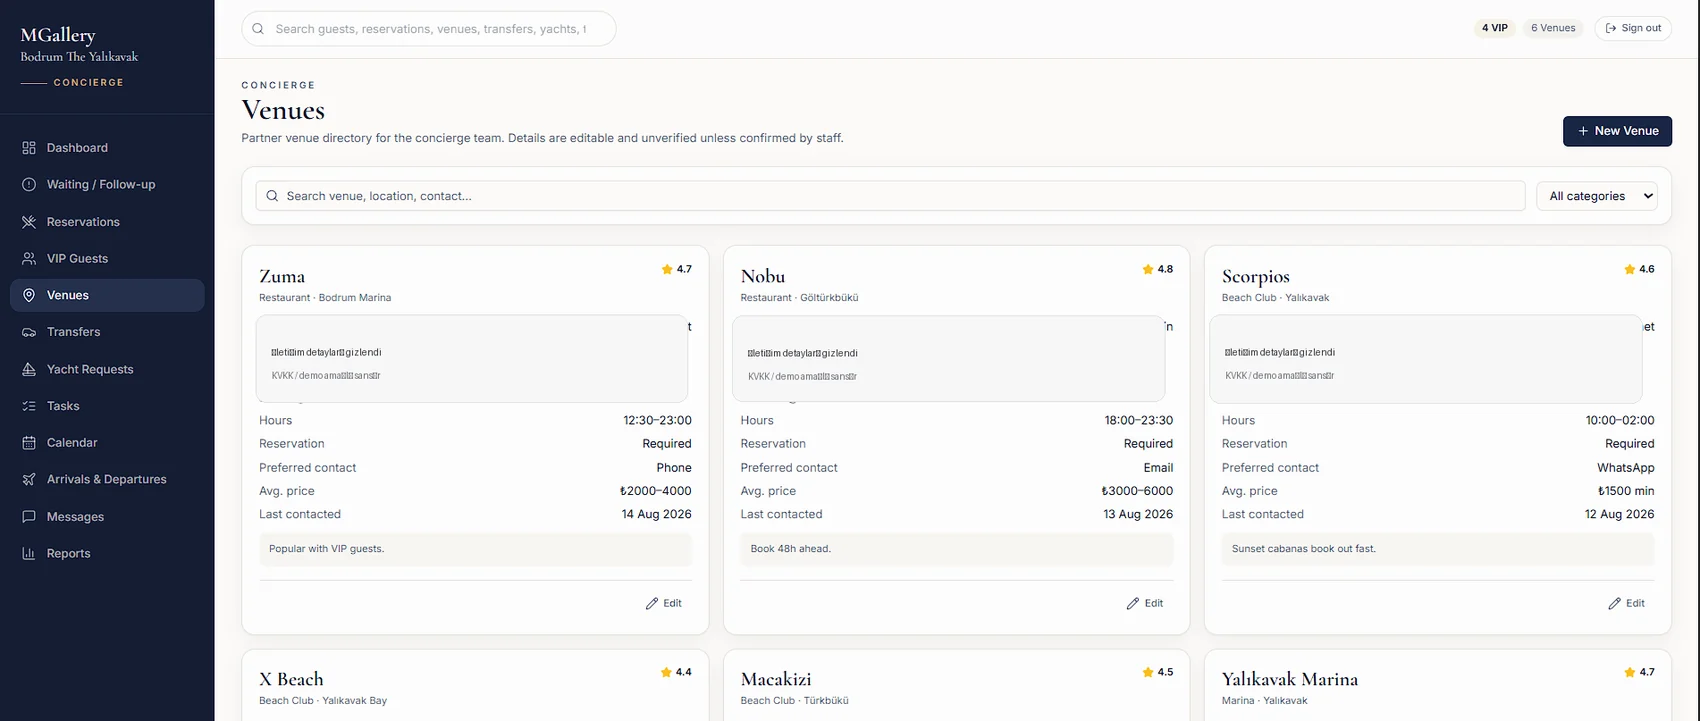
Task: Sign out of the concierge app
Action: [x=1633, y=28]
